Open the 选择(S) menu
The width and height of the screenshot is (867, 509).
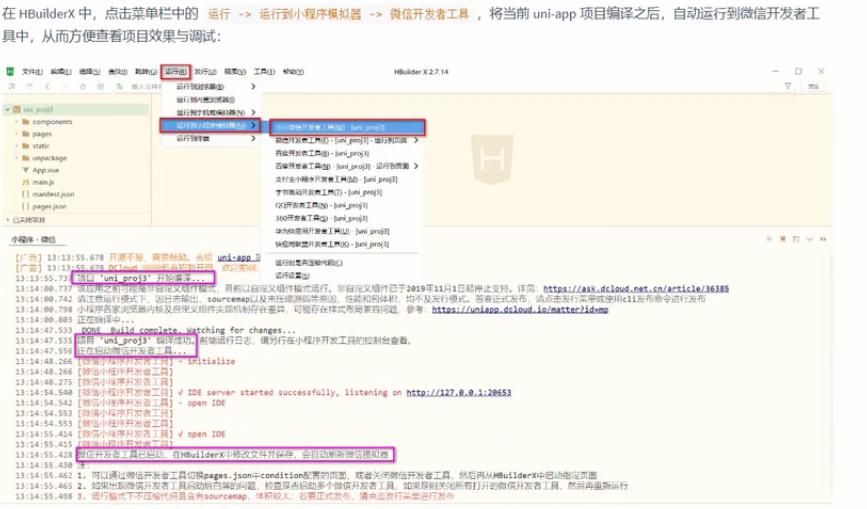point(90,72)
